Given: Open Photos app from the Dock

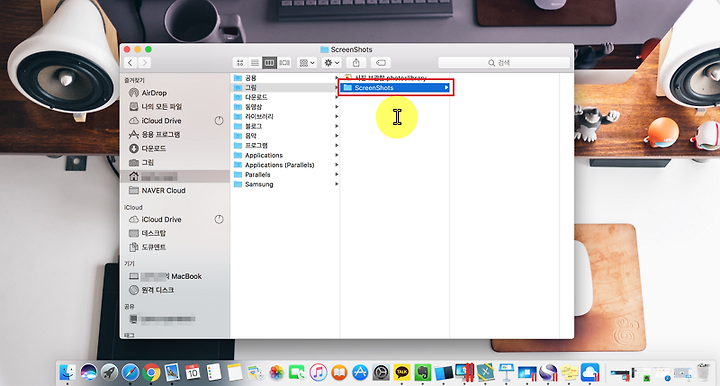Looking at the screenshot, I should coord(276,372).
